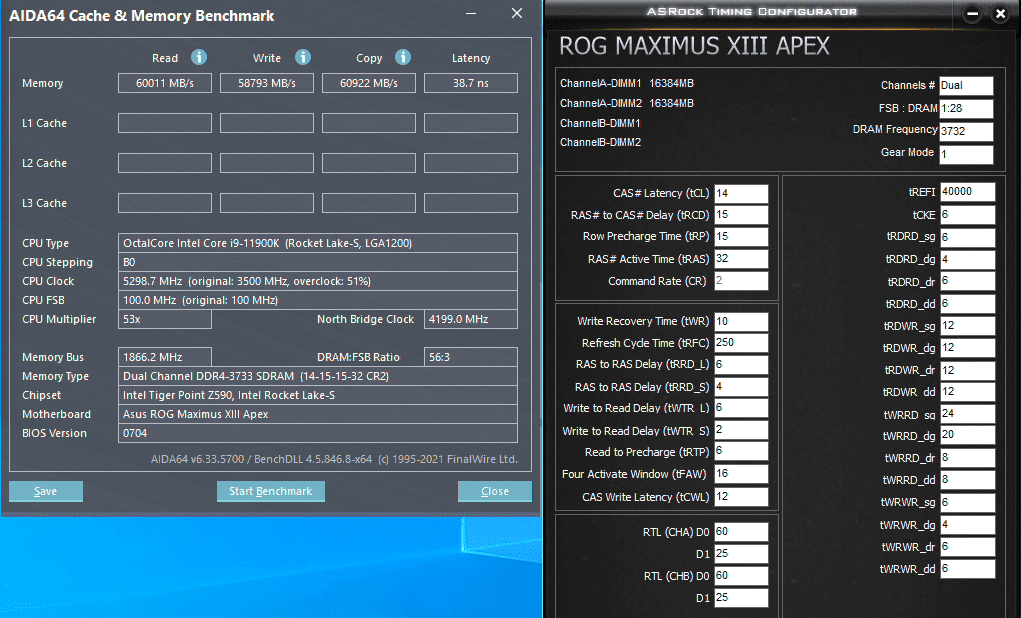Select the Memory Copy result 60922 MB/s
This screenshot has height=618, width=1021.
point(369,83)
